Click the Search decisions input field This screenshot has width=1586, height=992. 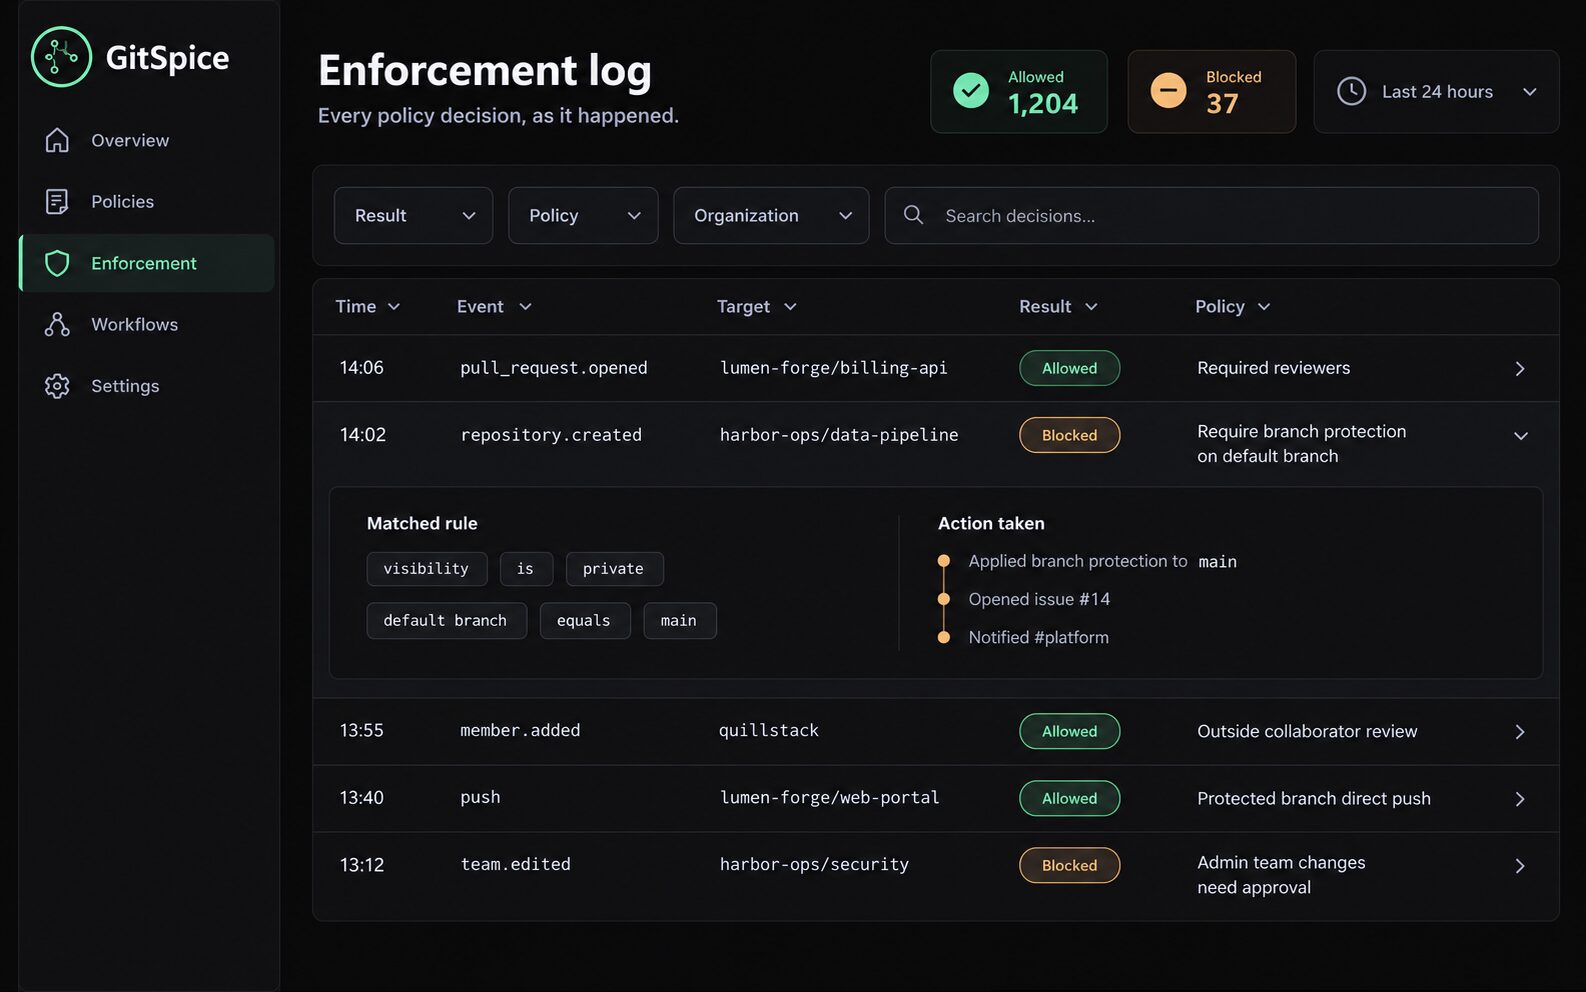click(x=1211, y=215)
